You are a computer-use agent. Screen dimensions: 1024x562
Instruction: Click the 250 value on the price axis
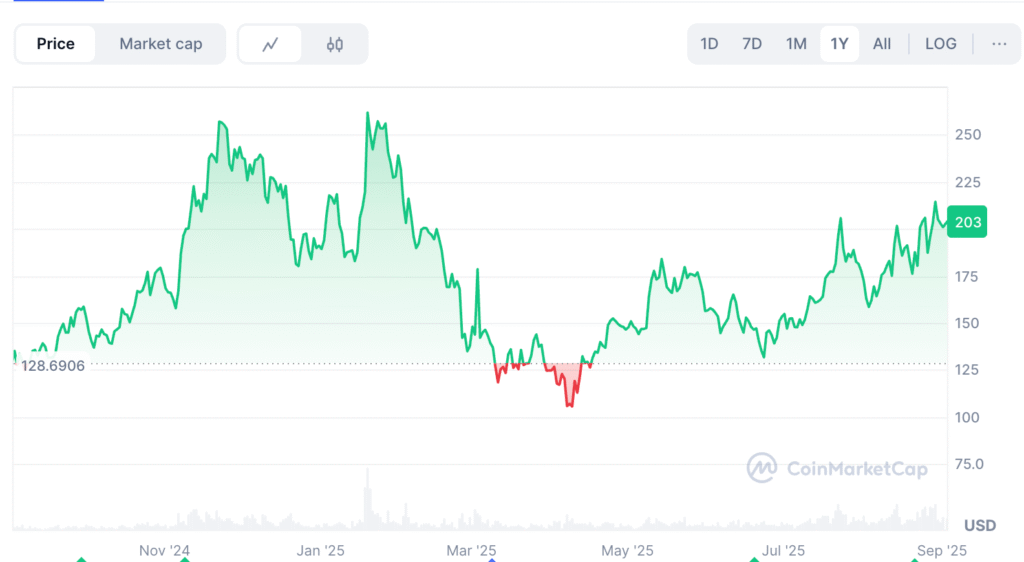tap(968, 135)
